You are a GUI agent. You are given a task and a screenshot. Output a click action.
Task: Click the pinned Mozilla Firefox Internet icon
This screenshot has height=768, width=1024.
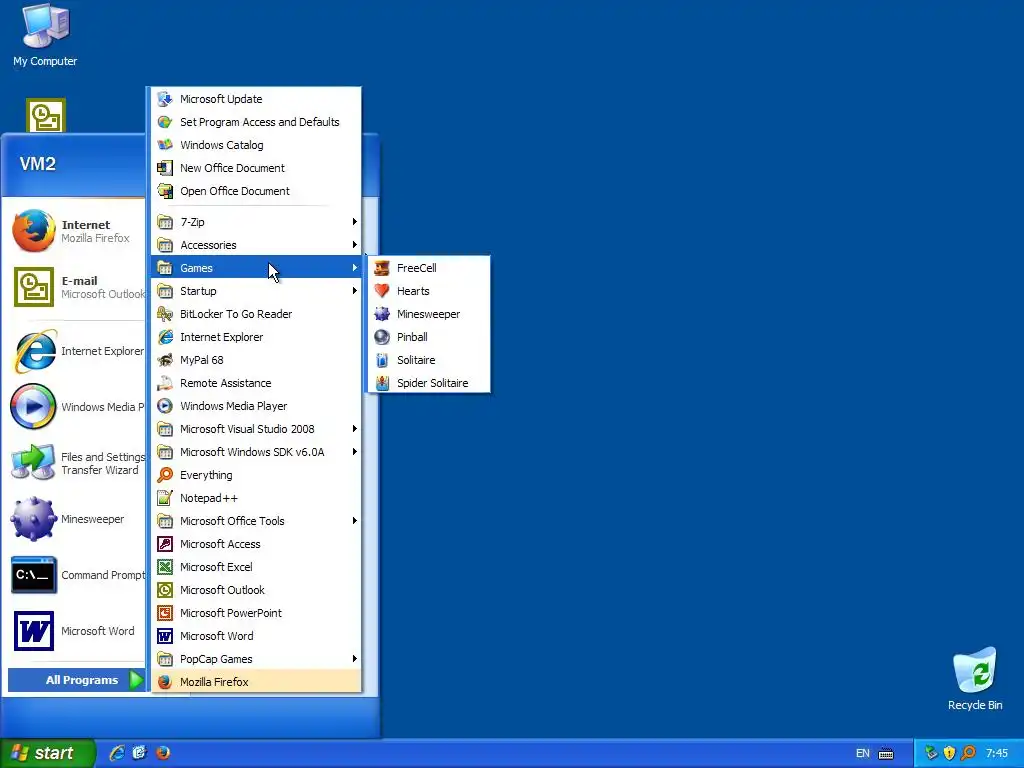coord(33,231)
